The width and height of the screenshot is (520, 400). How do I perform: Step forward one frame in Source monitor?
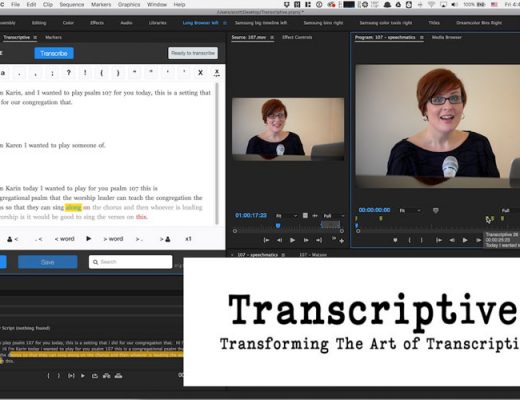[306, 240]
